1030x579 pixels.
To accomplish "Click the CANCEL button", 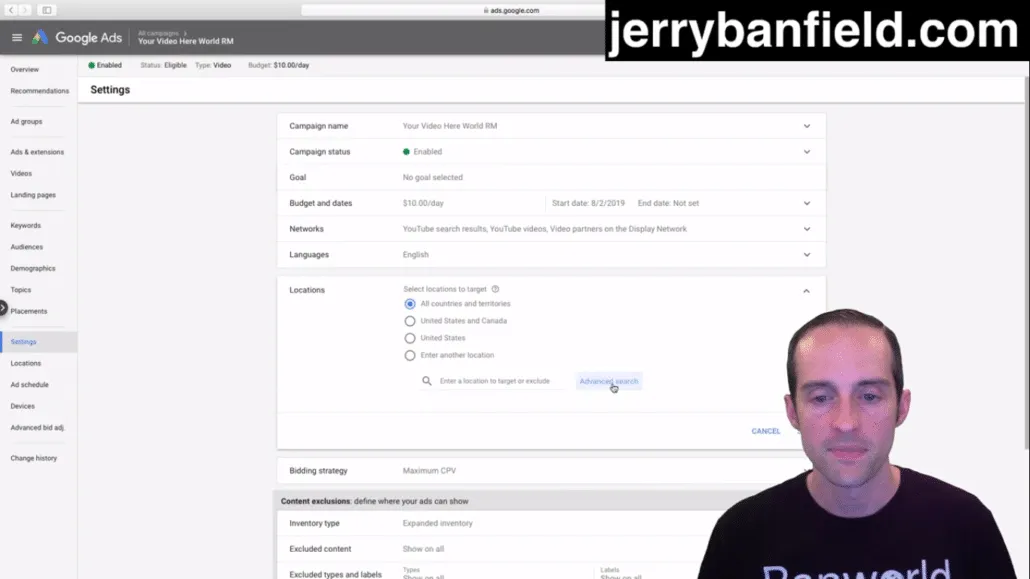I will click(766, 431).
